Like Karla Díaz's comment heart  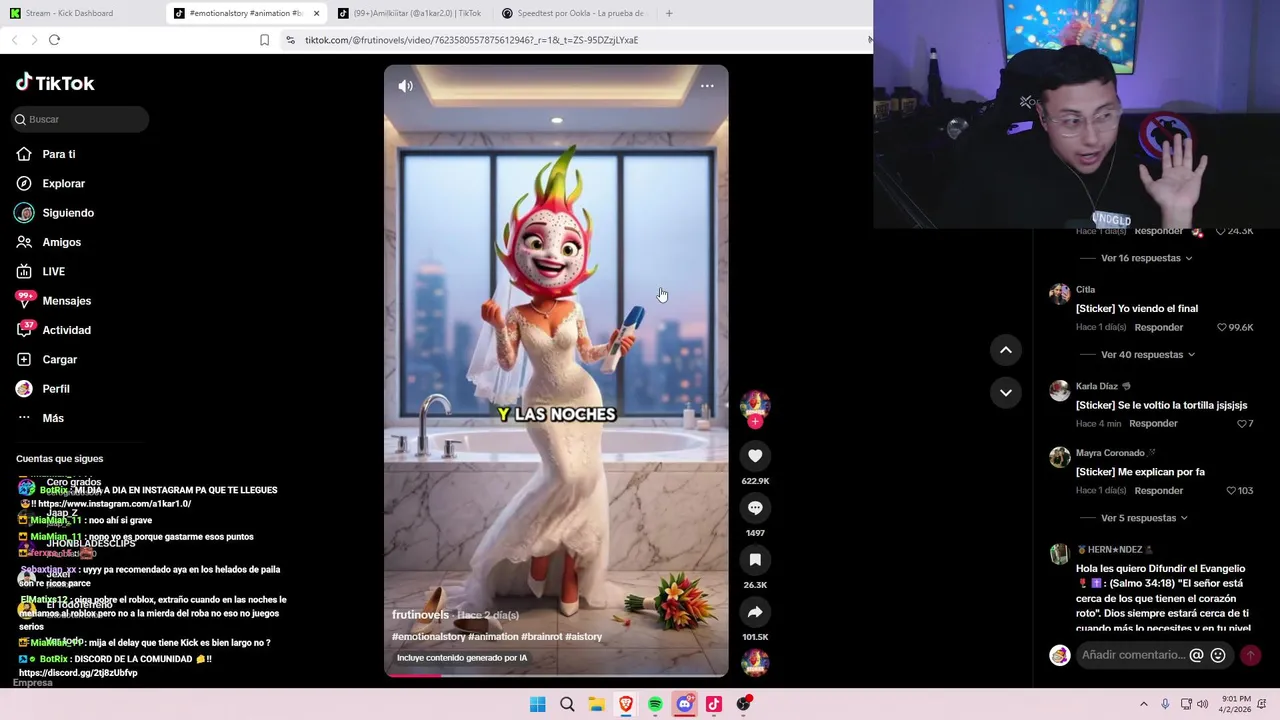[x=1242, y=424]
